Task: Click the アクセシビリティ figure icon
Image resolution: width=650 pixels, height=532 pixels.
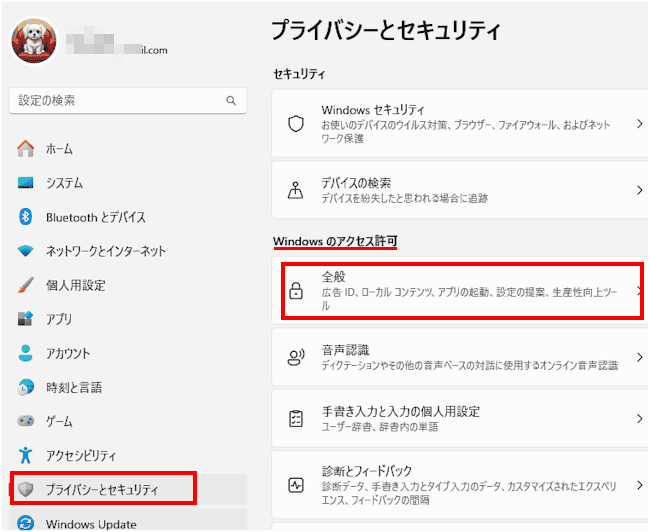Action: [25, 455]
